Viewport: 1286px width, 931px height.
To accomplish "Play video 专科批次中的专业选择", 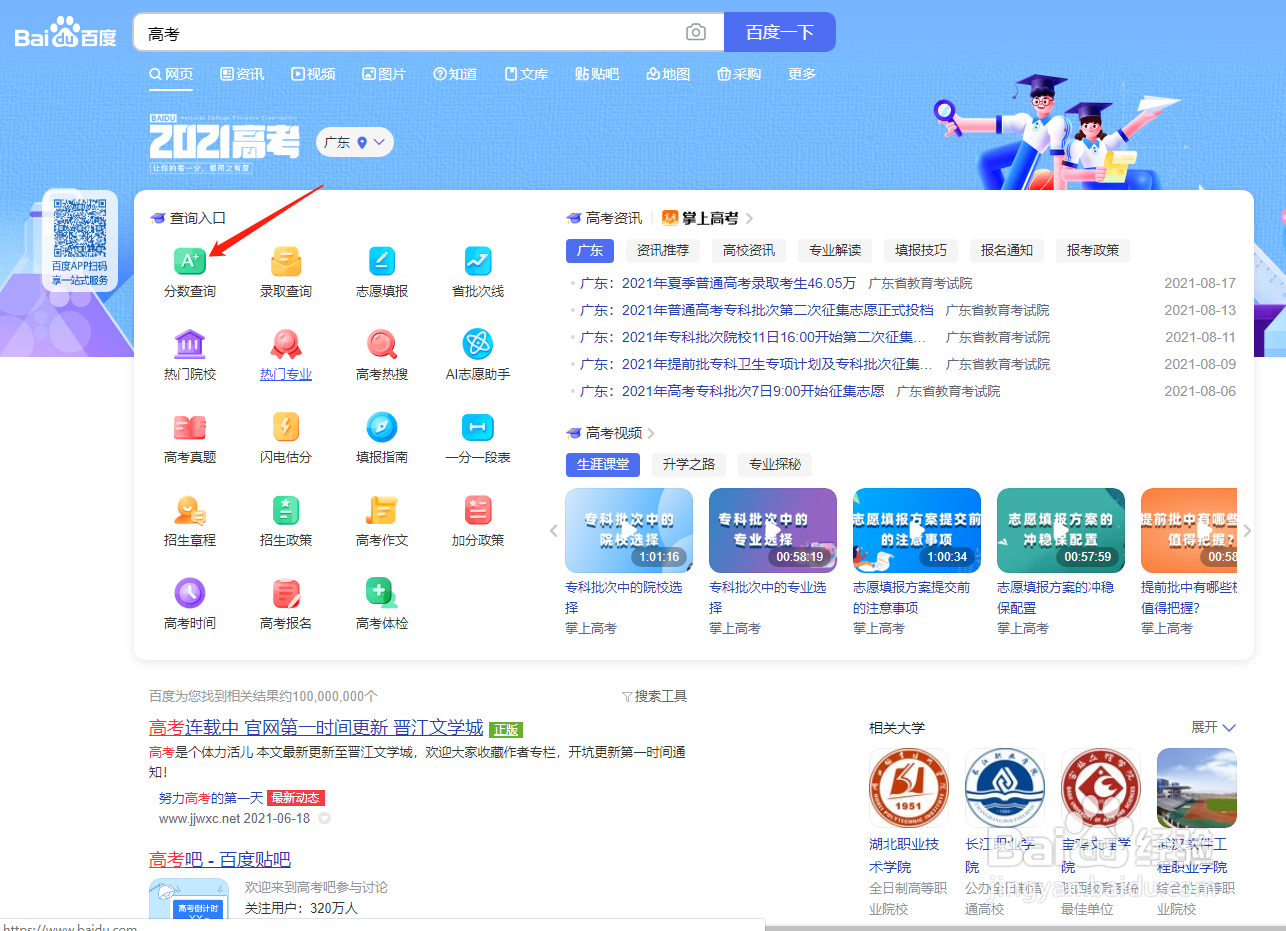I will (x=773, y=530).
